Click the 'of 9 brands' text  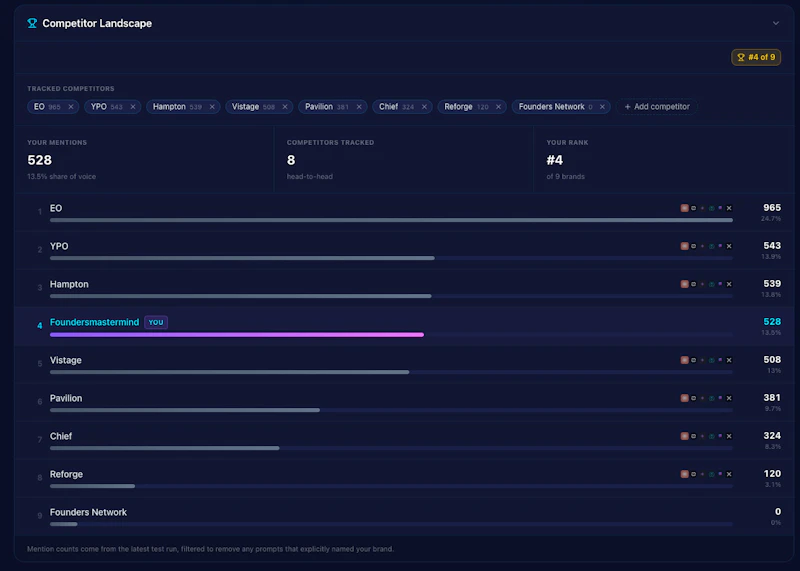tap(565, 177)
